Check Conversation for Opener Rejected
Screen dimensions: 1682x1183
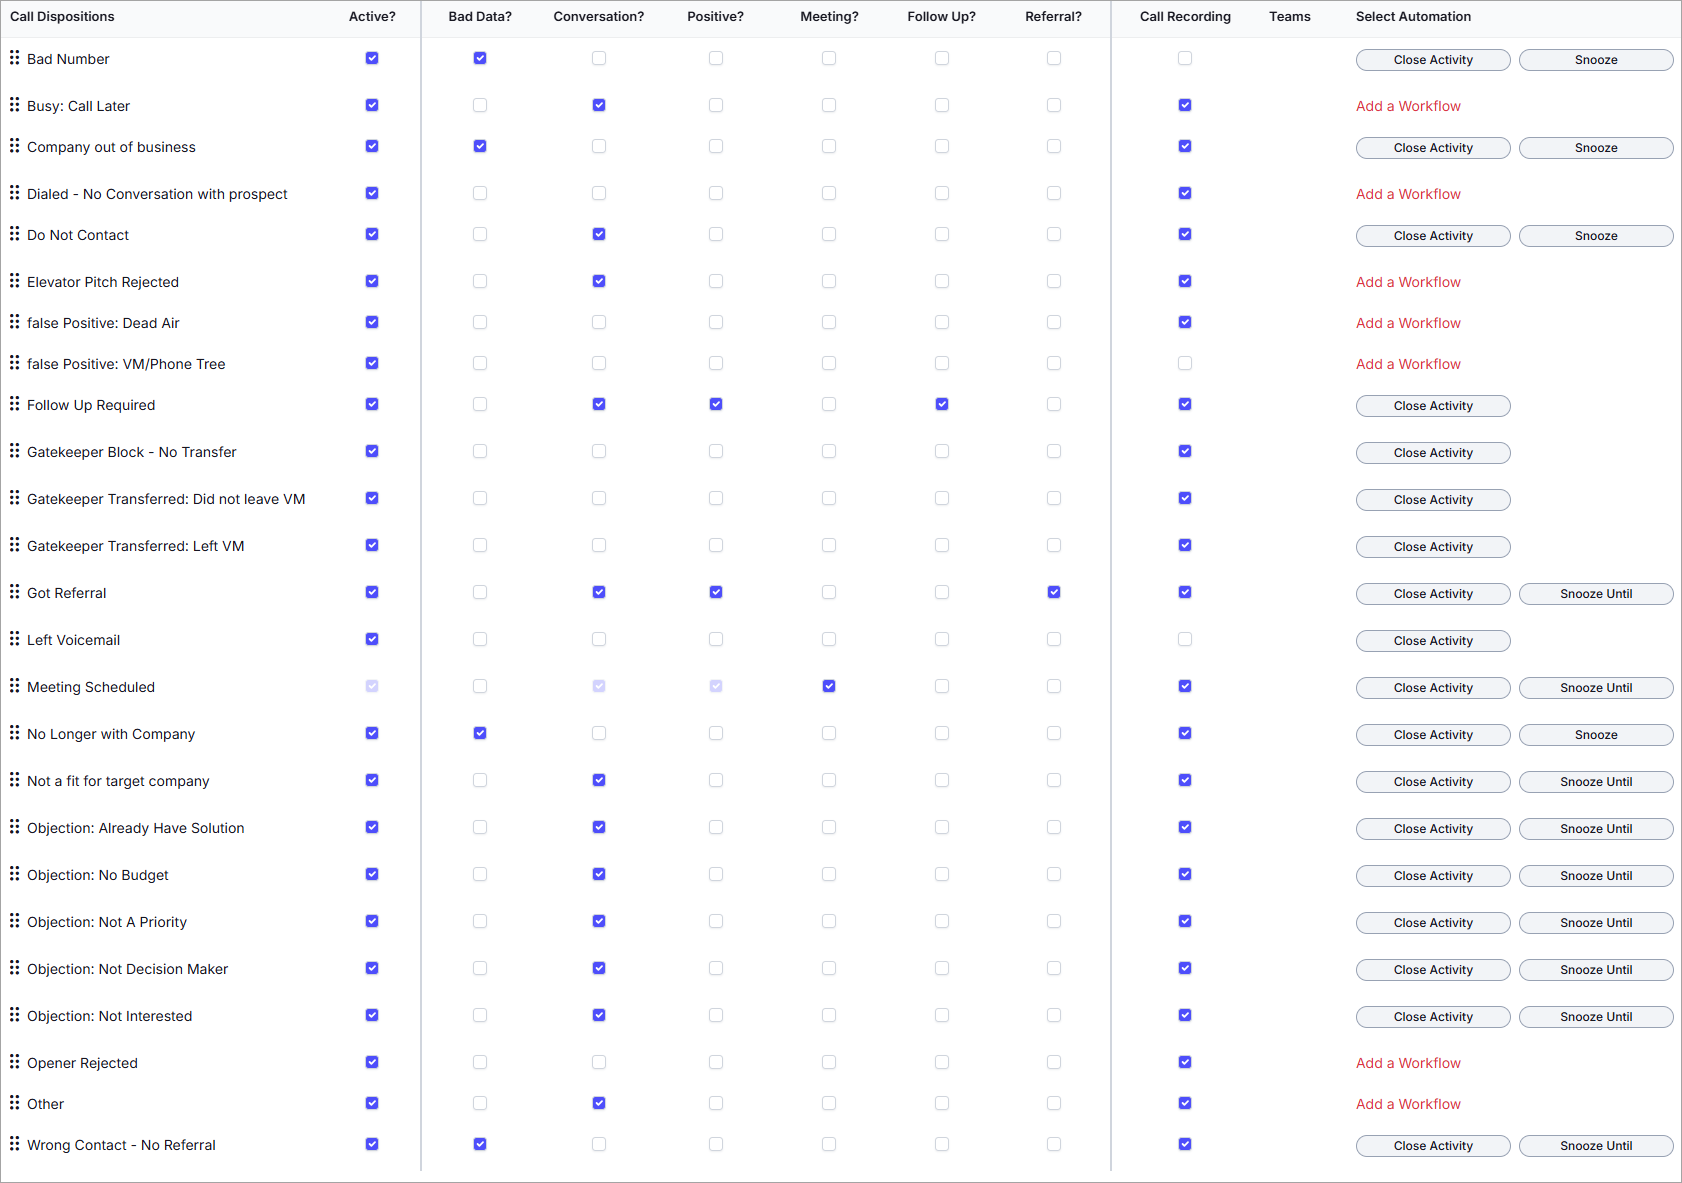point(599,1062)
